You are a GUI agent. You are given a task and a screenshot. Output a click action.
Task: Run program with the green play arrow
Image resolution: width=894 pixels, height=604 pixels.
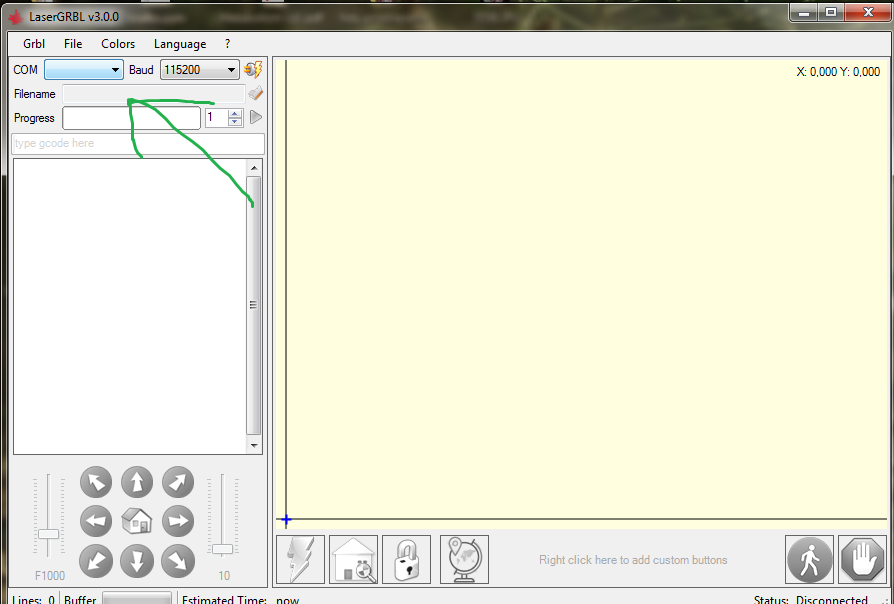click(256, 117)
